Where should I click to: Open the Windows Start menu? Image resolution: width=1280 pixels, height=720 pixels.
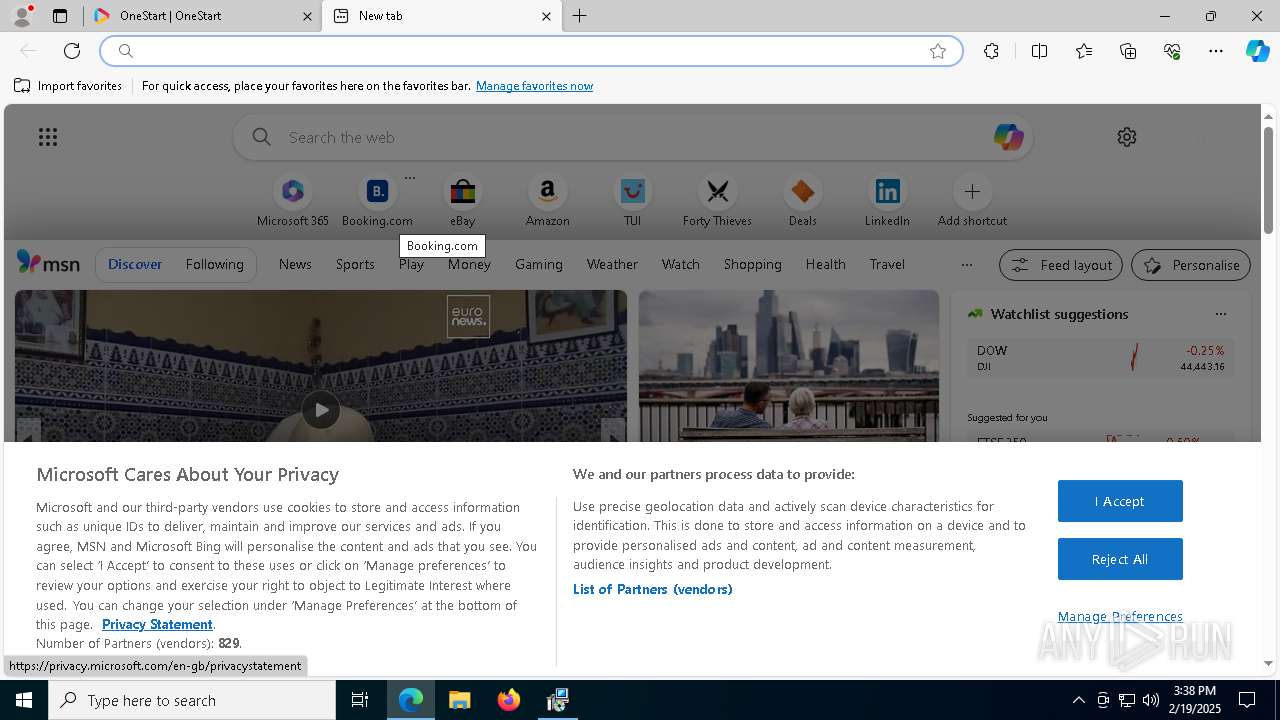24,700
